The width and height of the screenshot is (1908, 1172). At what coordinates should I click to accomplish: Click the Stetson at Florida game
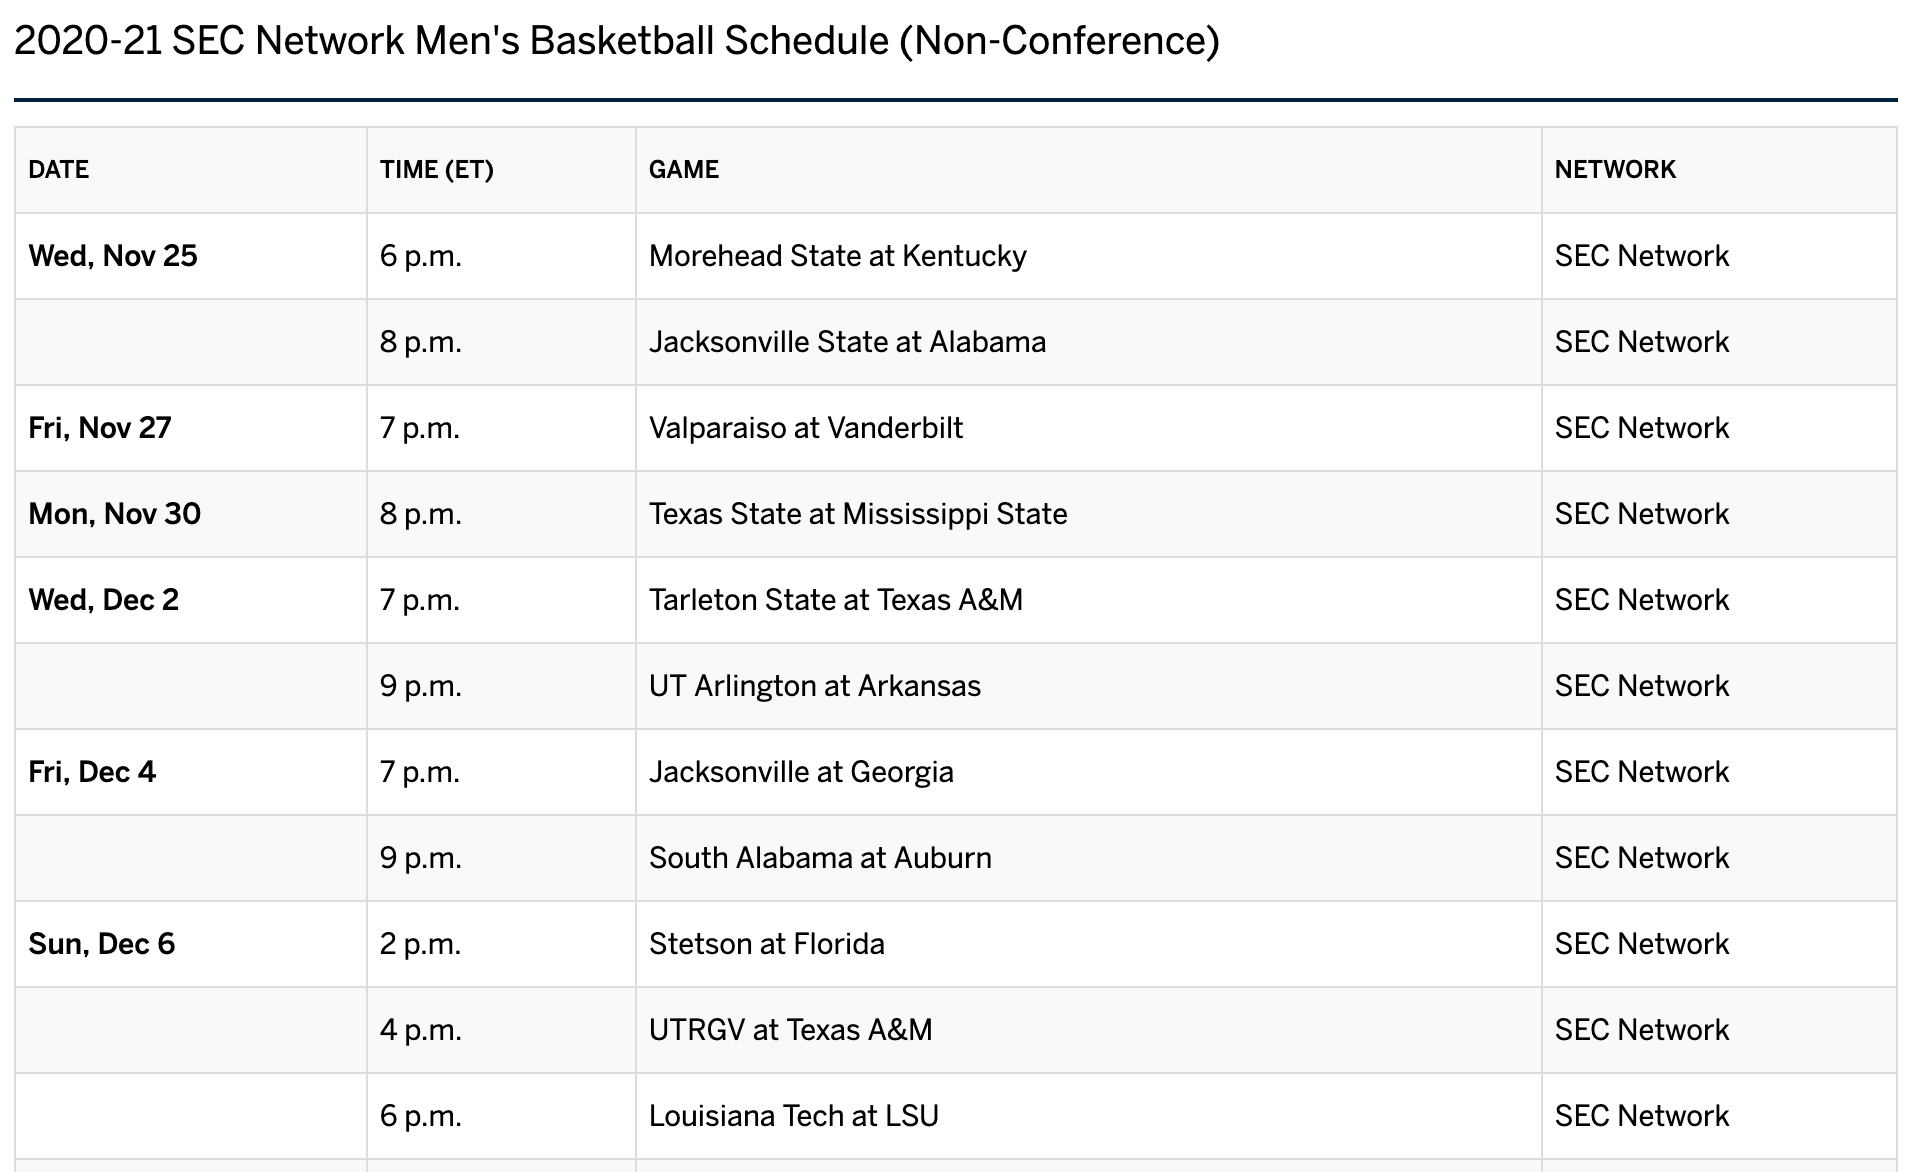click(767, 944)
